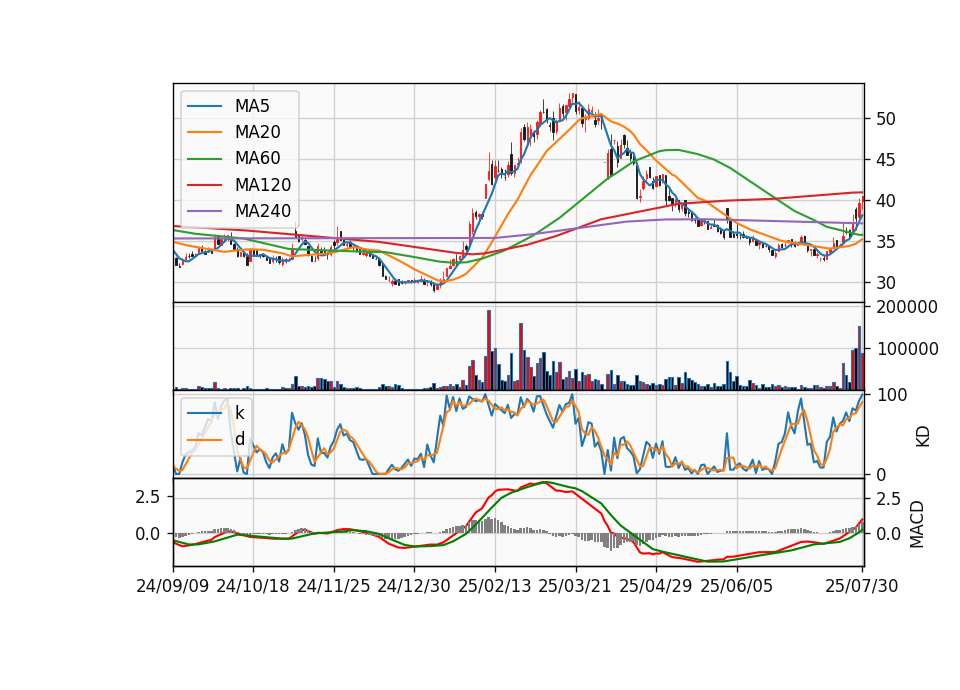Screen dimensions: 960x690
Task: Click the price axis value 50
Action: [x=886, y=119]
